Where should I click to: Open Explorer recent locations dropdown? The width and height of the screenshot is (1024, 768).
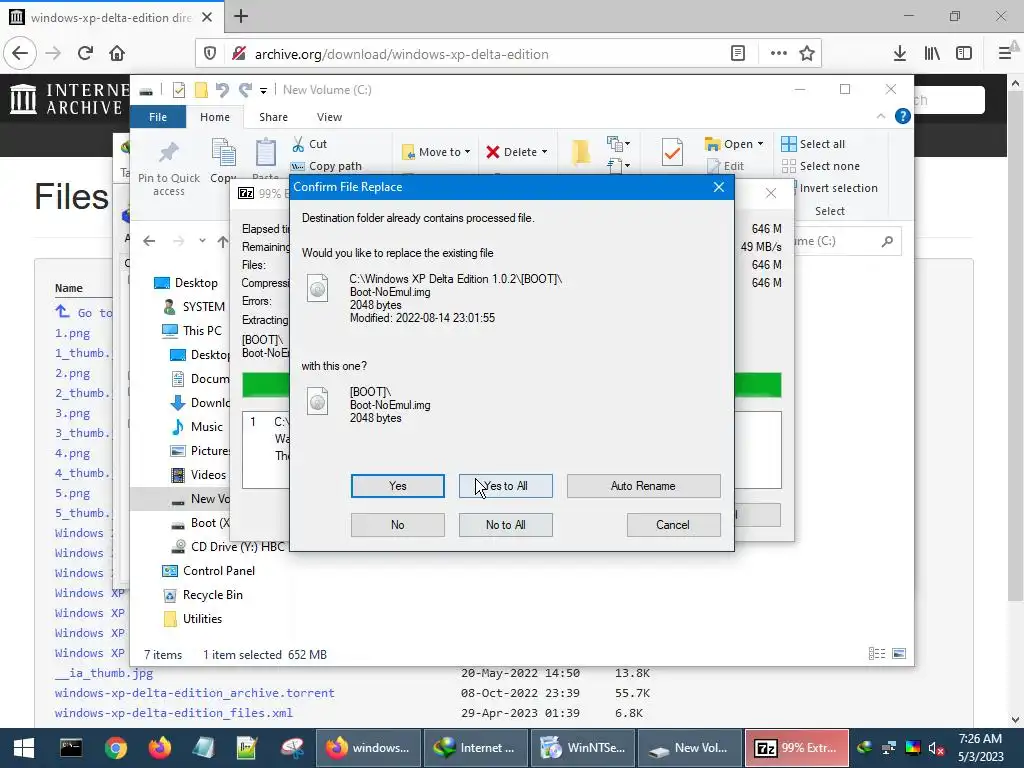(202, 241)
